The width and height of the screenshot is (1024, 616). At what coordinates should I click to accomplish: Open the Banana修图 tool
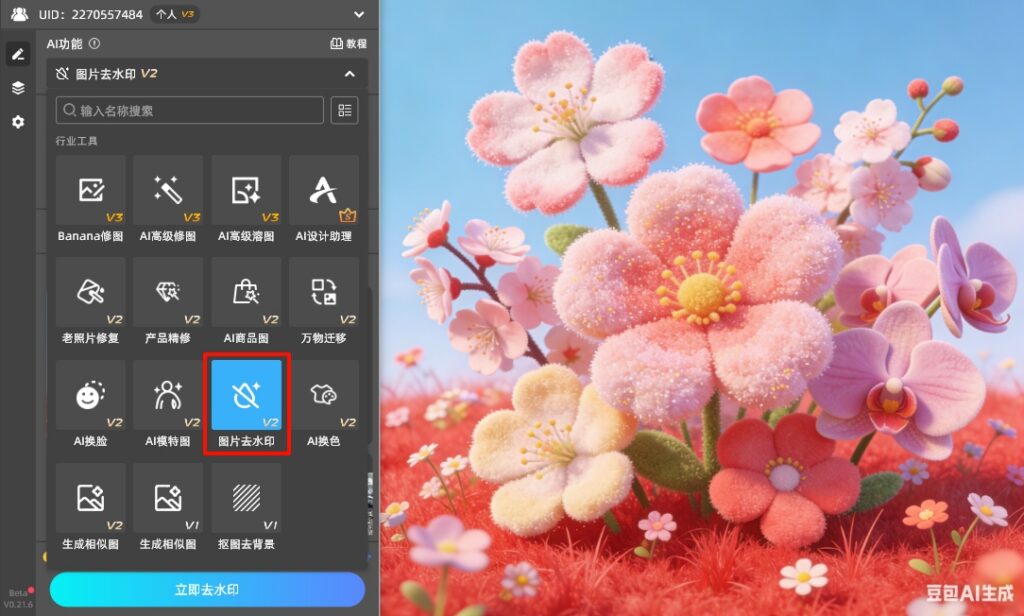pyautogui.click(x=91, y=191)
